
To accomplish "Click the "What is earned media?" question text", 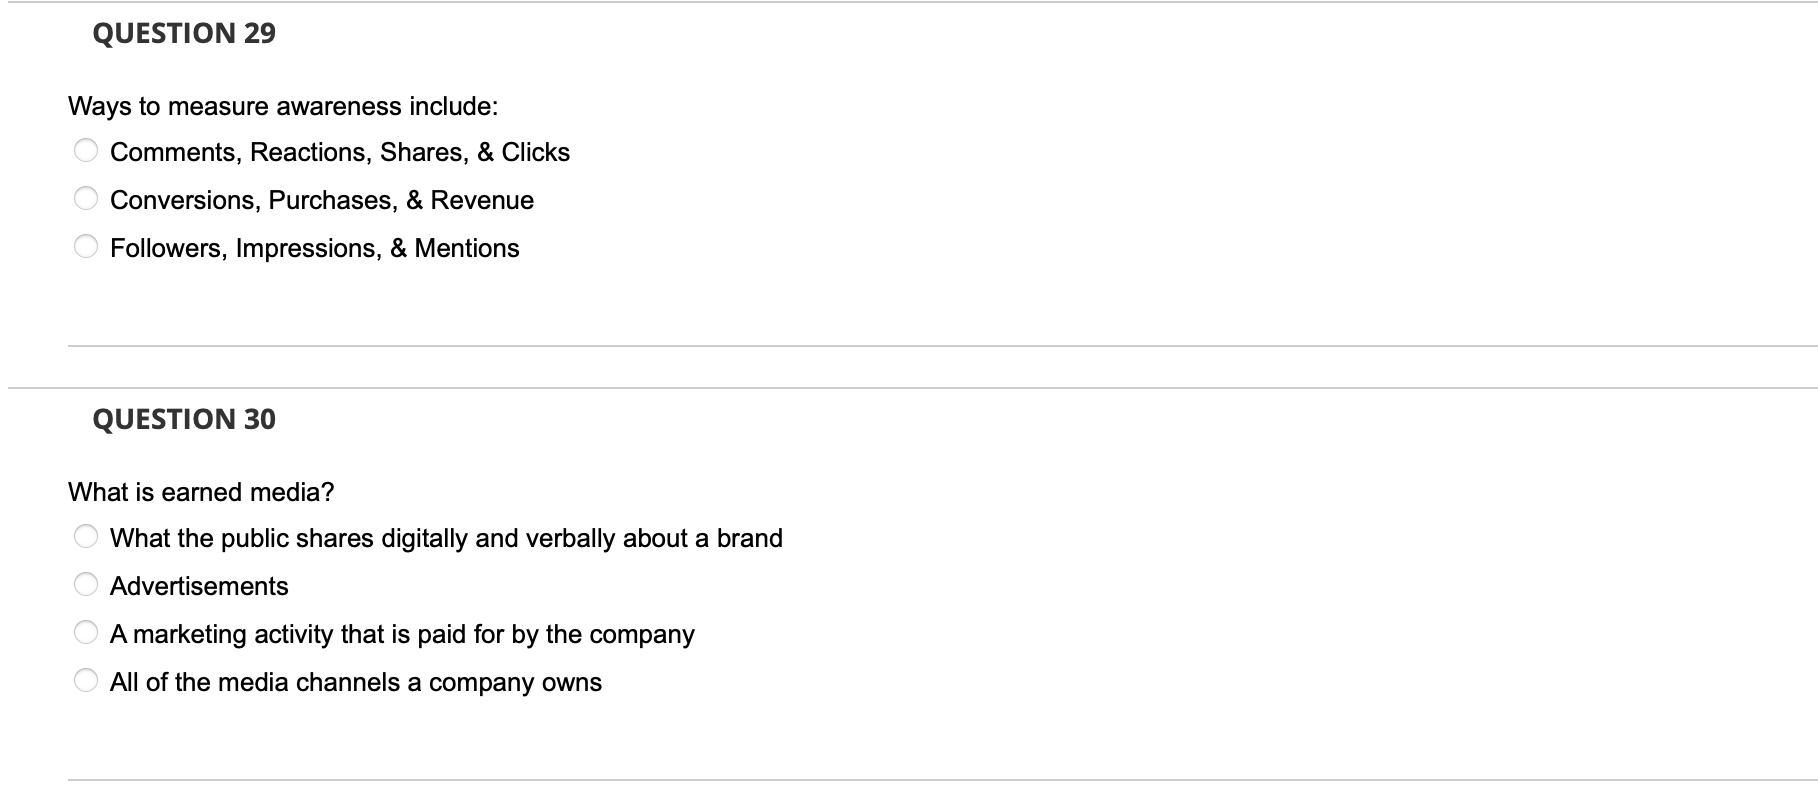I will (202, 490).
